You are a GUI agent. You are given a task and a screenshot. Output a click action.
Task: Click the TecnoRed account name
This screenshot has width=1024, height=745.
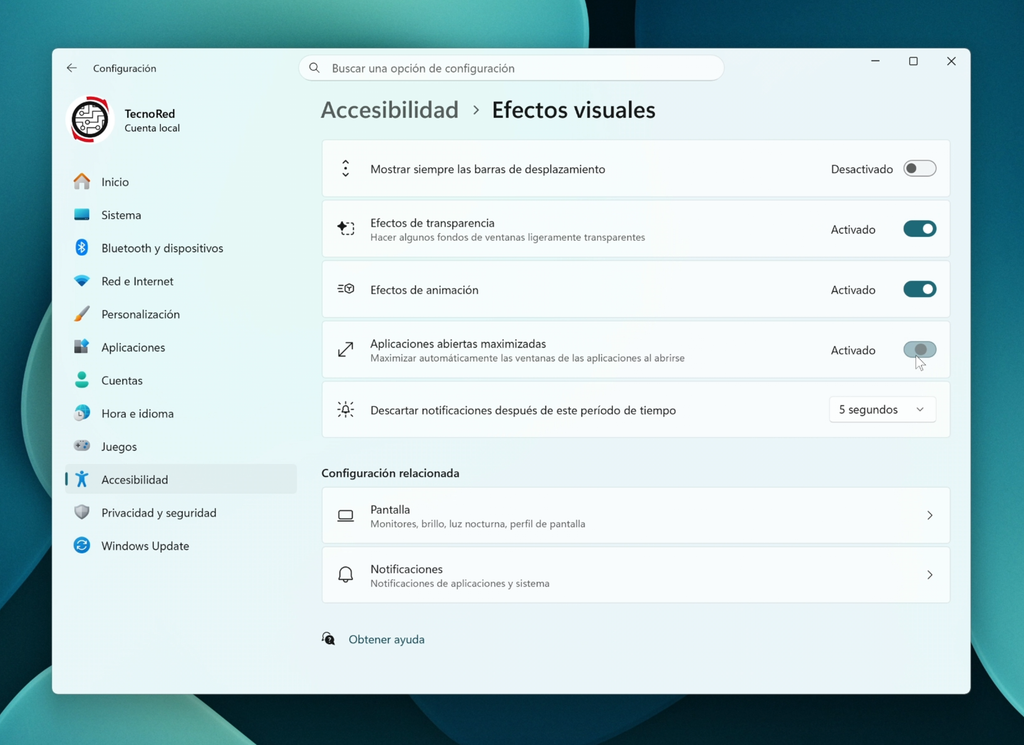tap(150, 114)
